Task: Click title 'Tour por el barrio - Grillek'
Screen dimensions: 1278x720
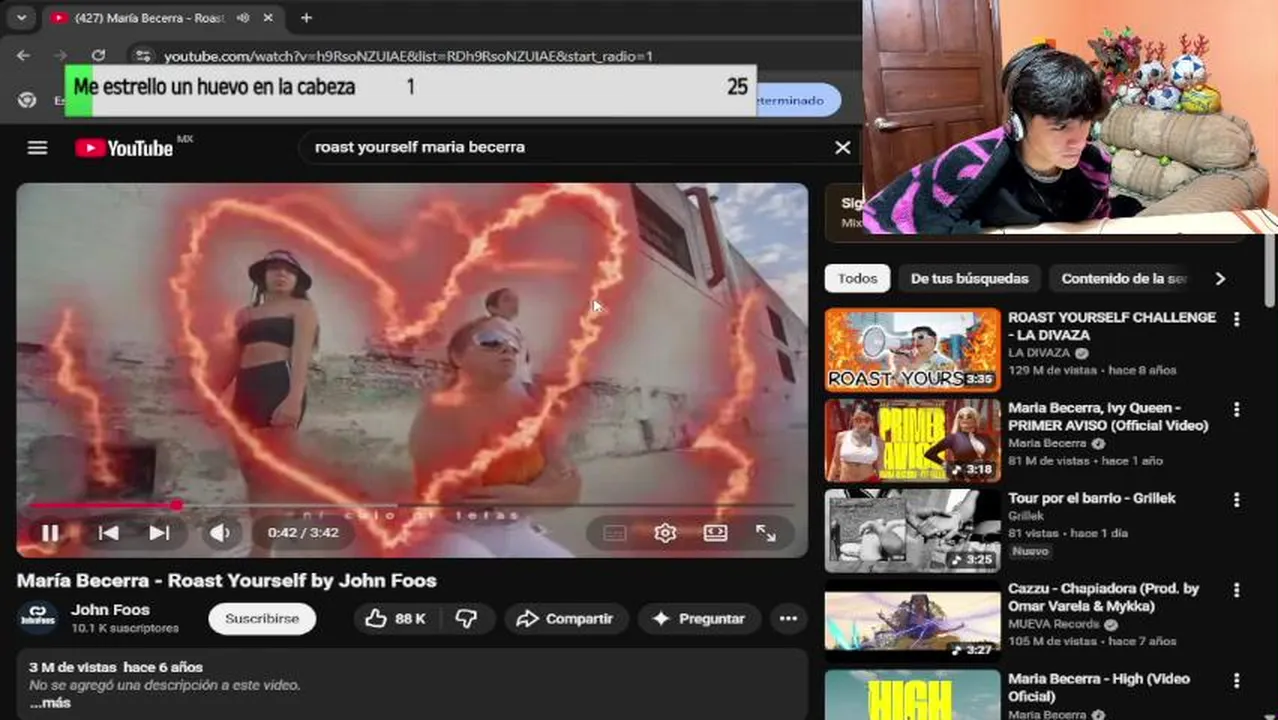Action: (x=1092, y=498)
